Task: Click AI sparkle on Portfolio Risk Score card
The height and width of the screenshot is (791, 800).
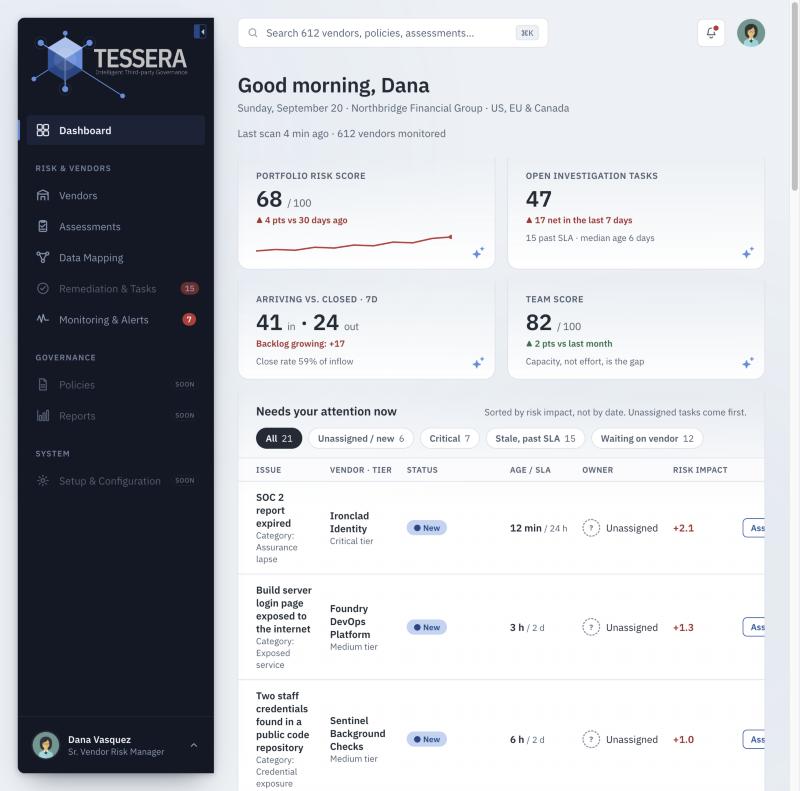Action: pos(478,252)
